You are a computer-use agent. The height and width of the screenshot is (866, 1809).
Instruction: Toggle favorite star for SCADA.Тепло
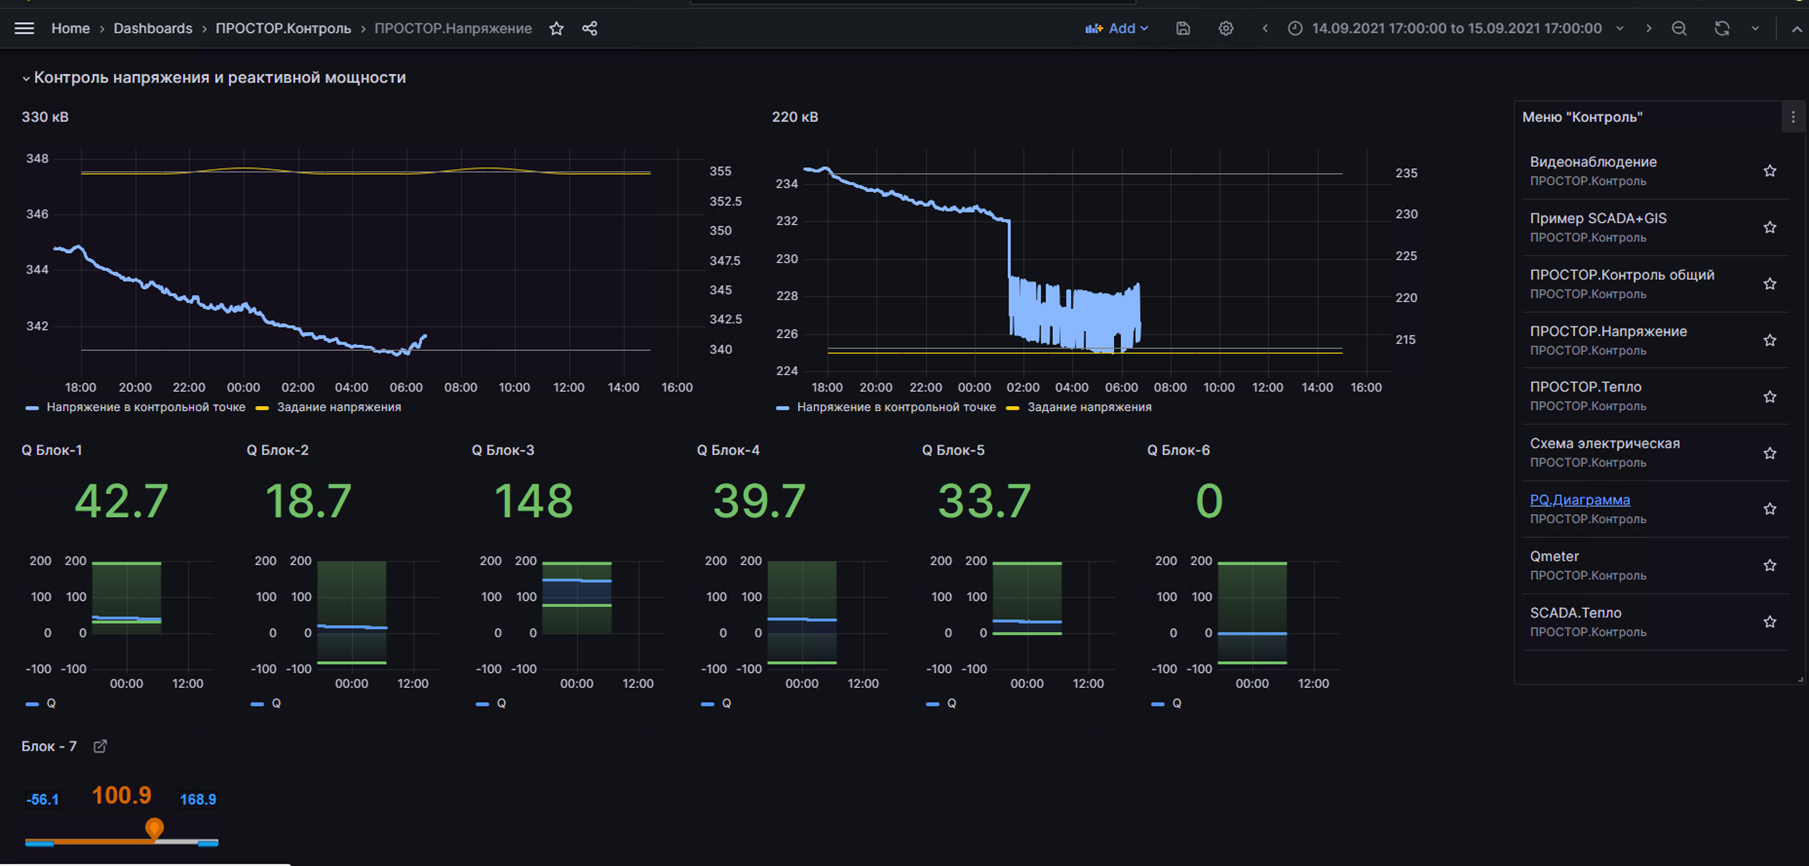1769,622
